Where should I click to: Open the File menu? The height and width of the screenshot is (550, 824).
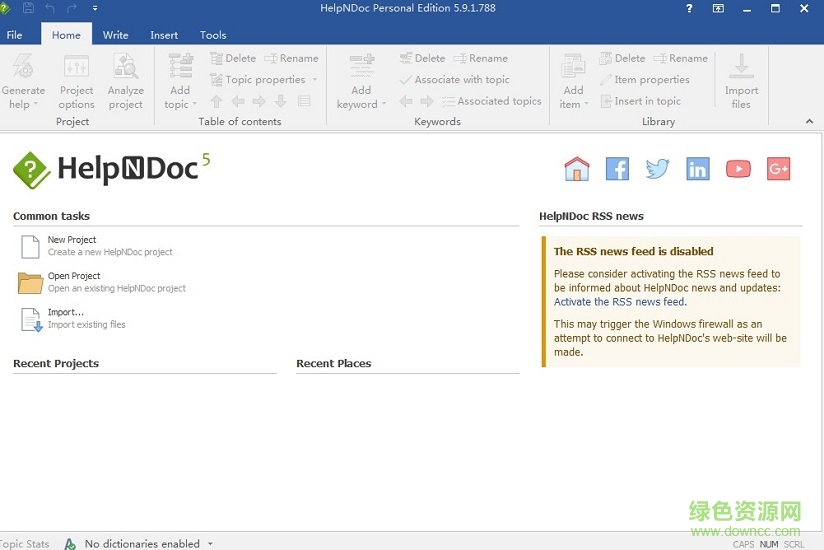pyautogui.click(x=15, y=35)
